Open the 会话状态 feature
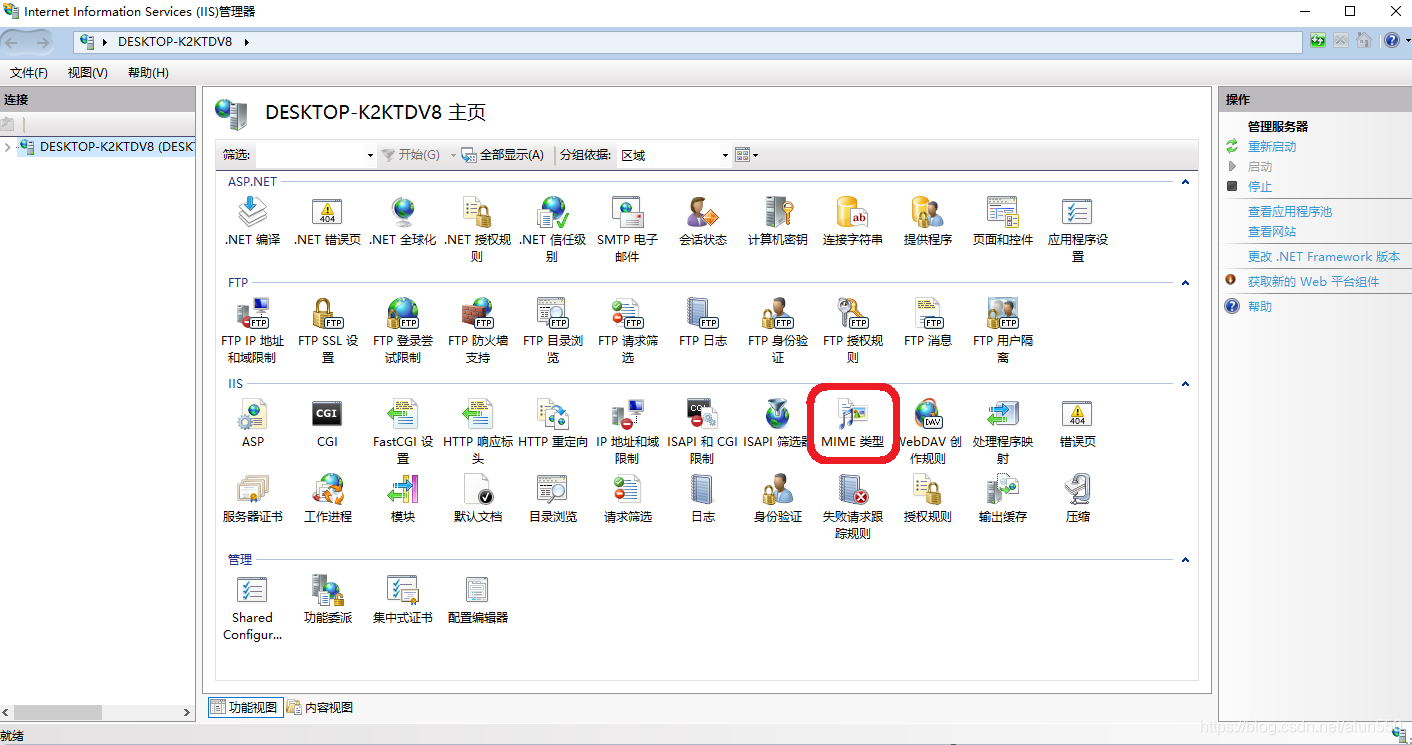1412x745 pixels. pyautogui.click(x=703, y=222)
